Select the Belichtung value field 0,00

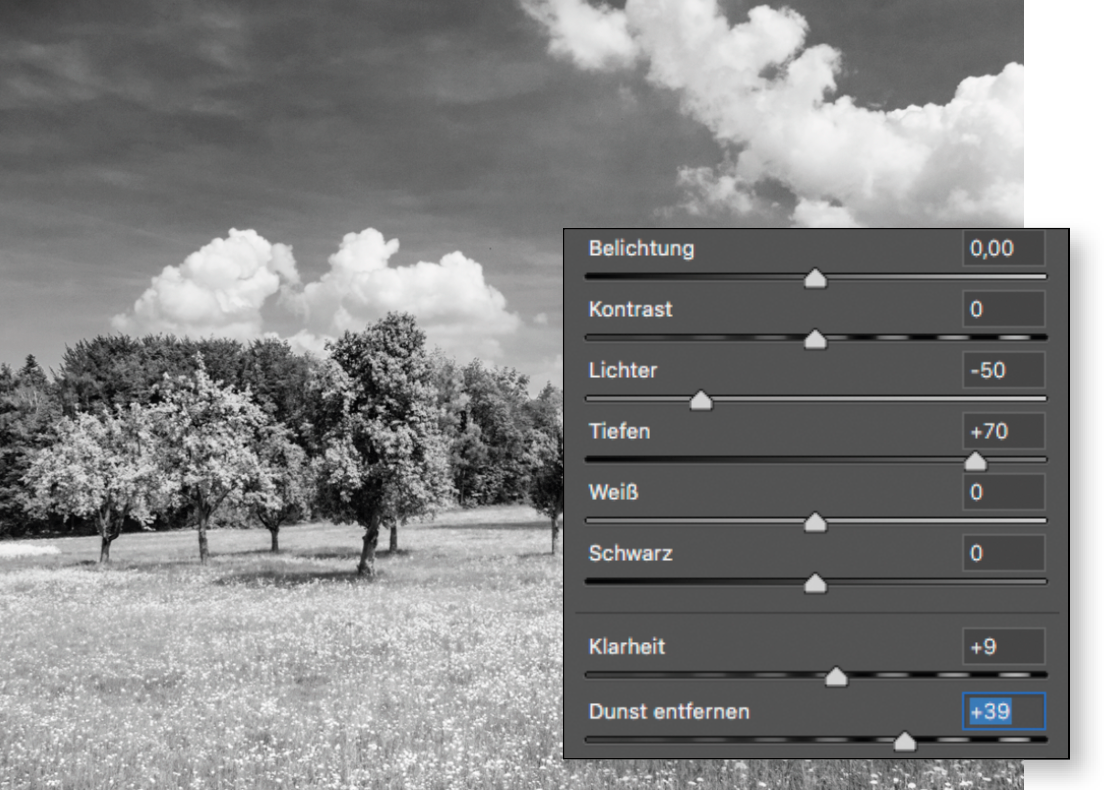click(1003, 248)
